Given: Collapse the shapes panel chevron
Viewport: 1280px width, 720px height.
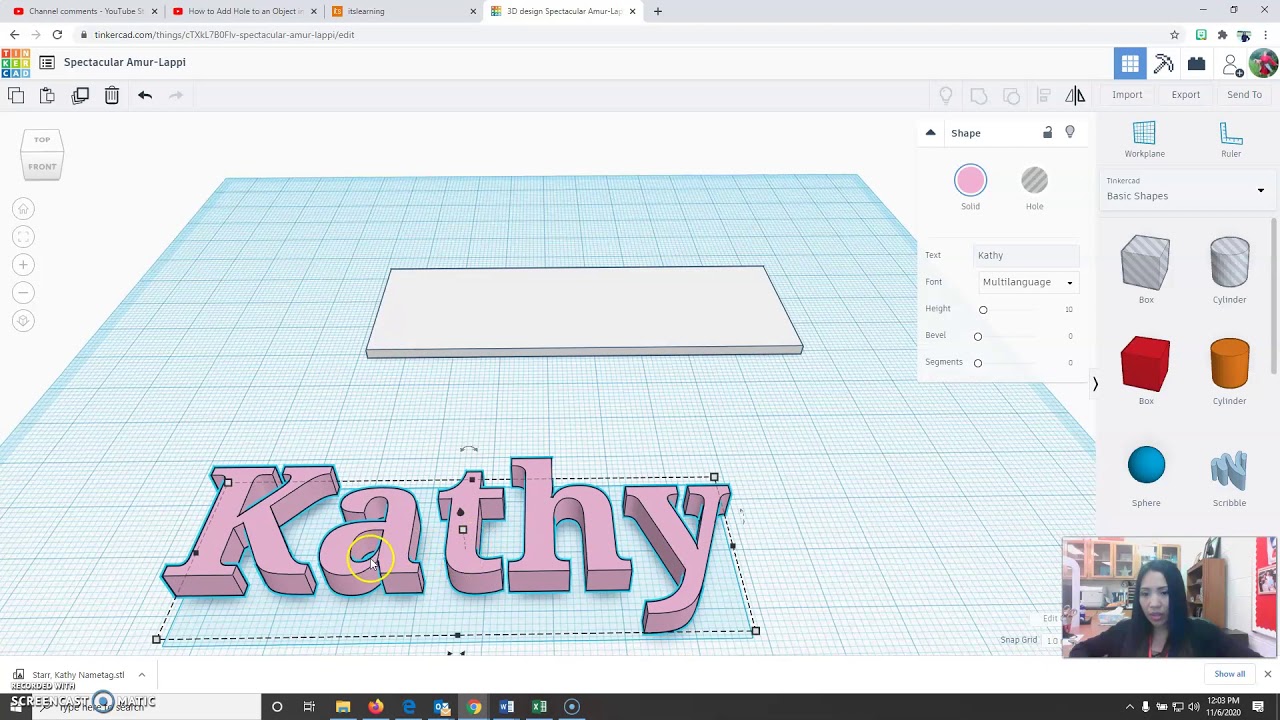Looking at the screenshot, I should click(x=1095, y=384).
